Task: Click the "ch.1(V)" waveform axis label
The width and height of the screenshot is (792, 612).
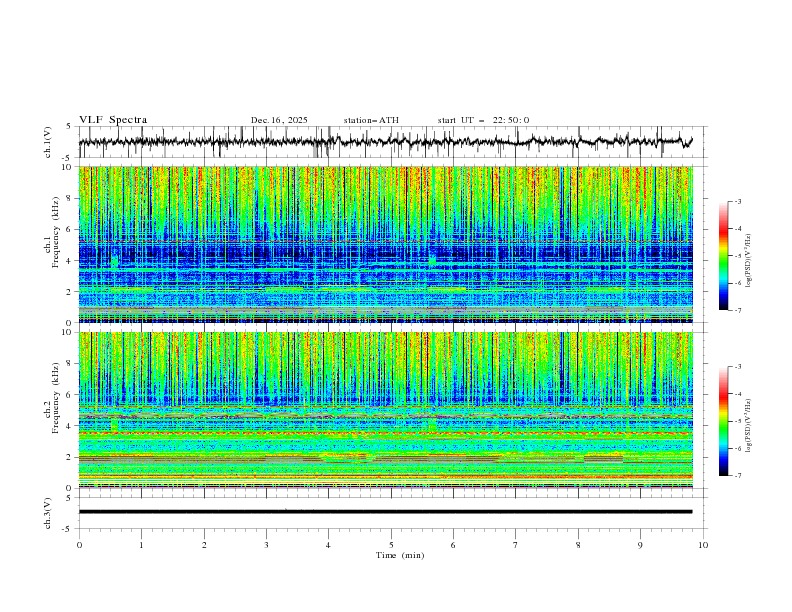Action: (x=48, y=142)
